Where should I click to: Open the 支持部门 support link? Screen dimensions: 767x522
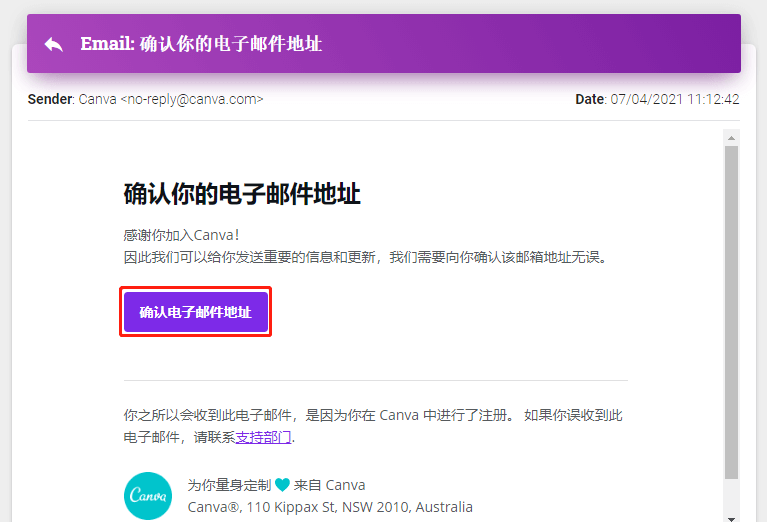click(x=264, y=437)
